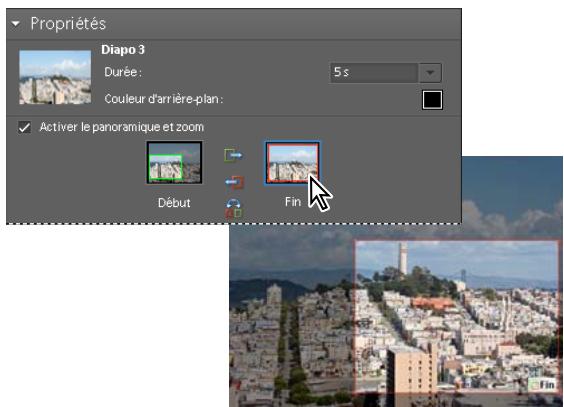This screenshot has height=407, width=564.
Task: Select the Fin thumbnail with red frame
Action: (x=292, y=163)
